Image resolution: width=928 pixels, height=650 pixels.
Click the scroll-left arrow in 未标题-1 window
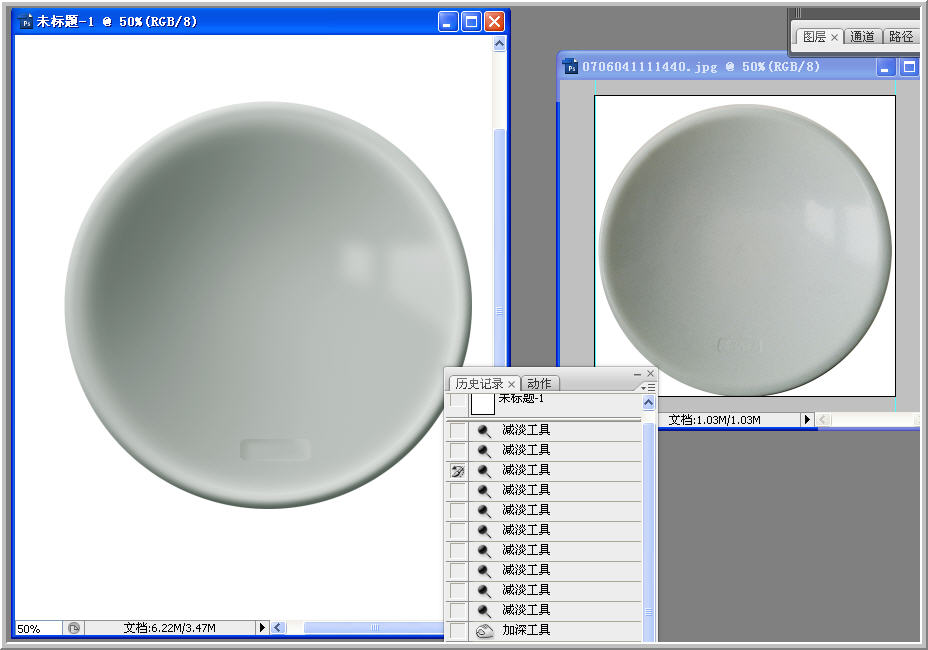pyautogui.click(x=278, y=628)
